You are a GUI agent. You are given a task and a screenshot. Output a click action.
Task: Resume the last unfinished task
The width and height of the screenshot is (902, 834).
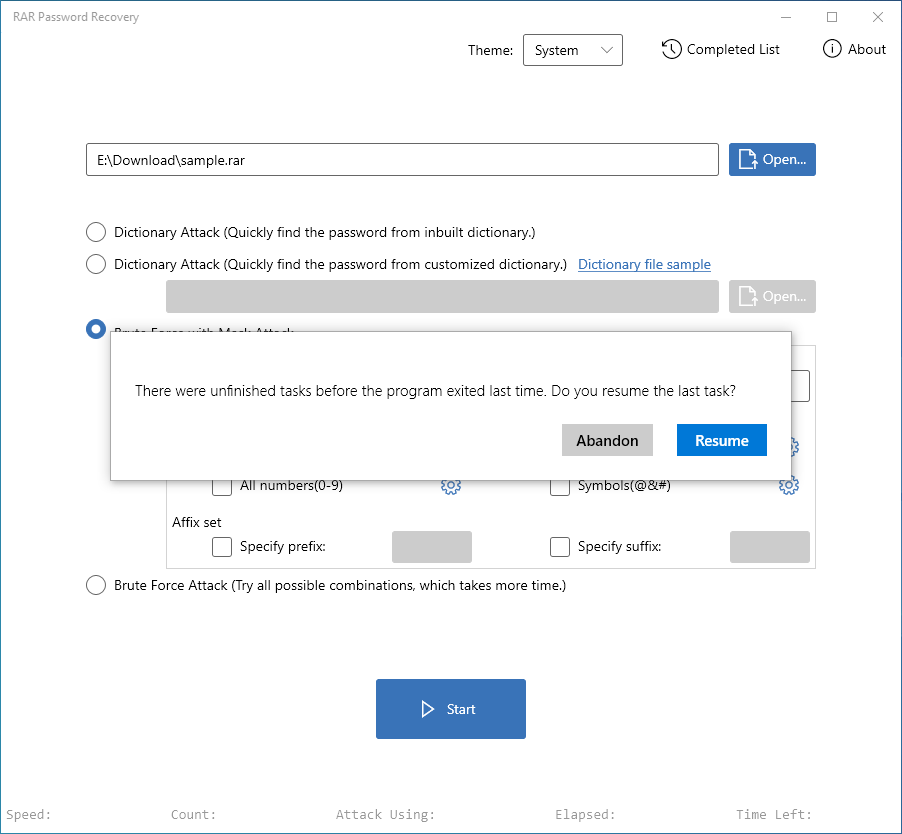point(721,440)
